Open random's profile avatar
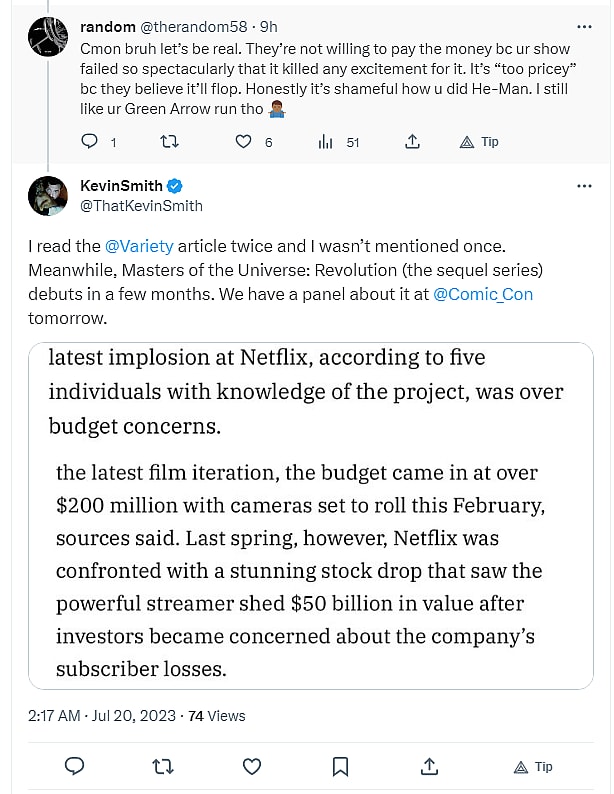Viewport: 614px width, 794px height. [x=46, y=37]
